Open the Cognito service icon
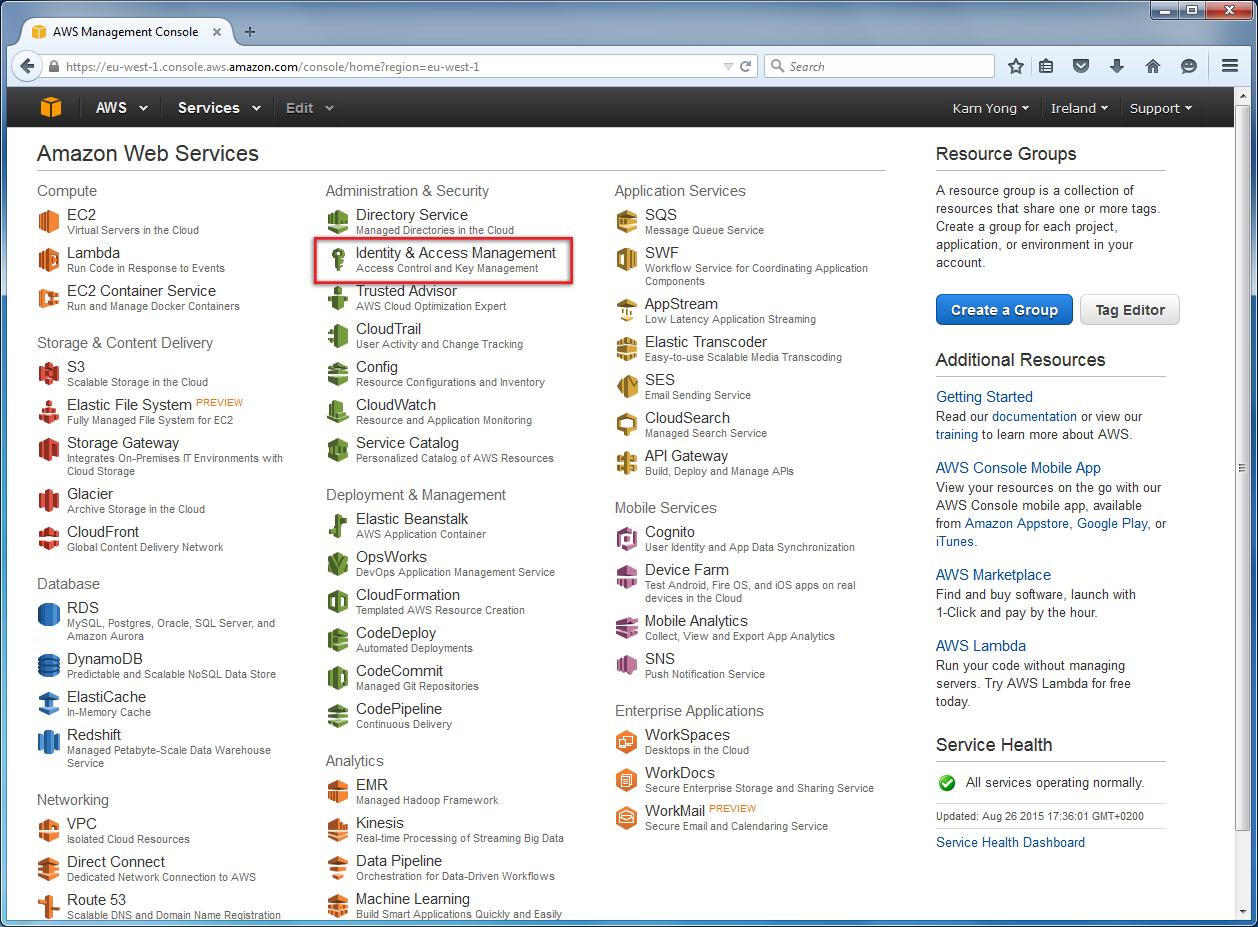This screenshot has height=927, width=1258. click(627, 539)
